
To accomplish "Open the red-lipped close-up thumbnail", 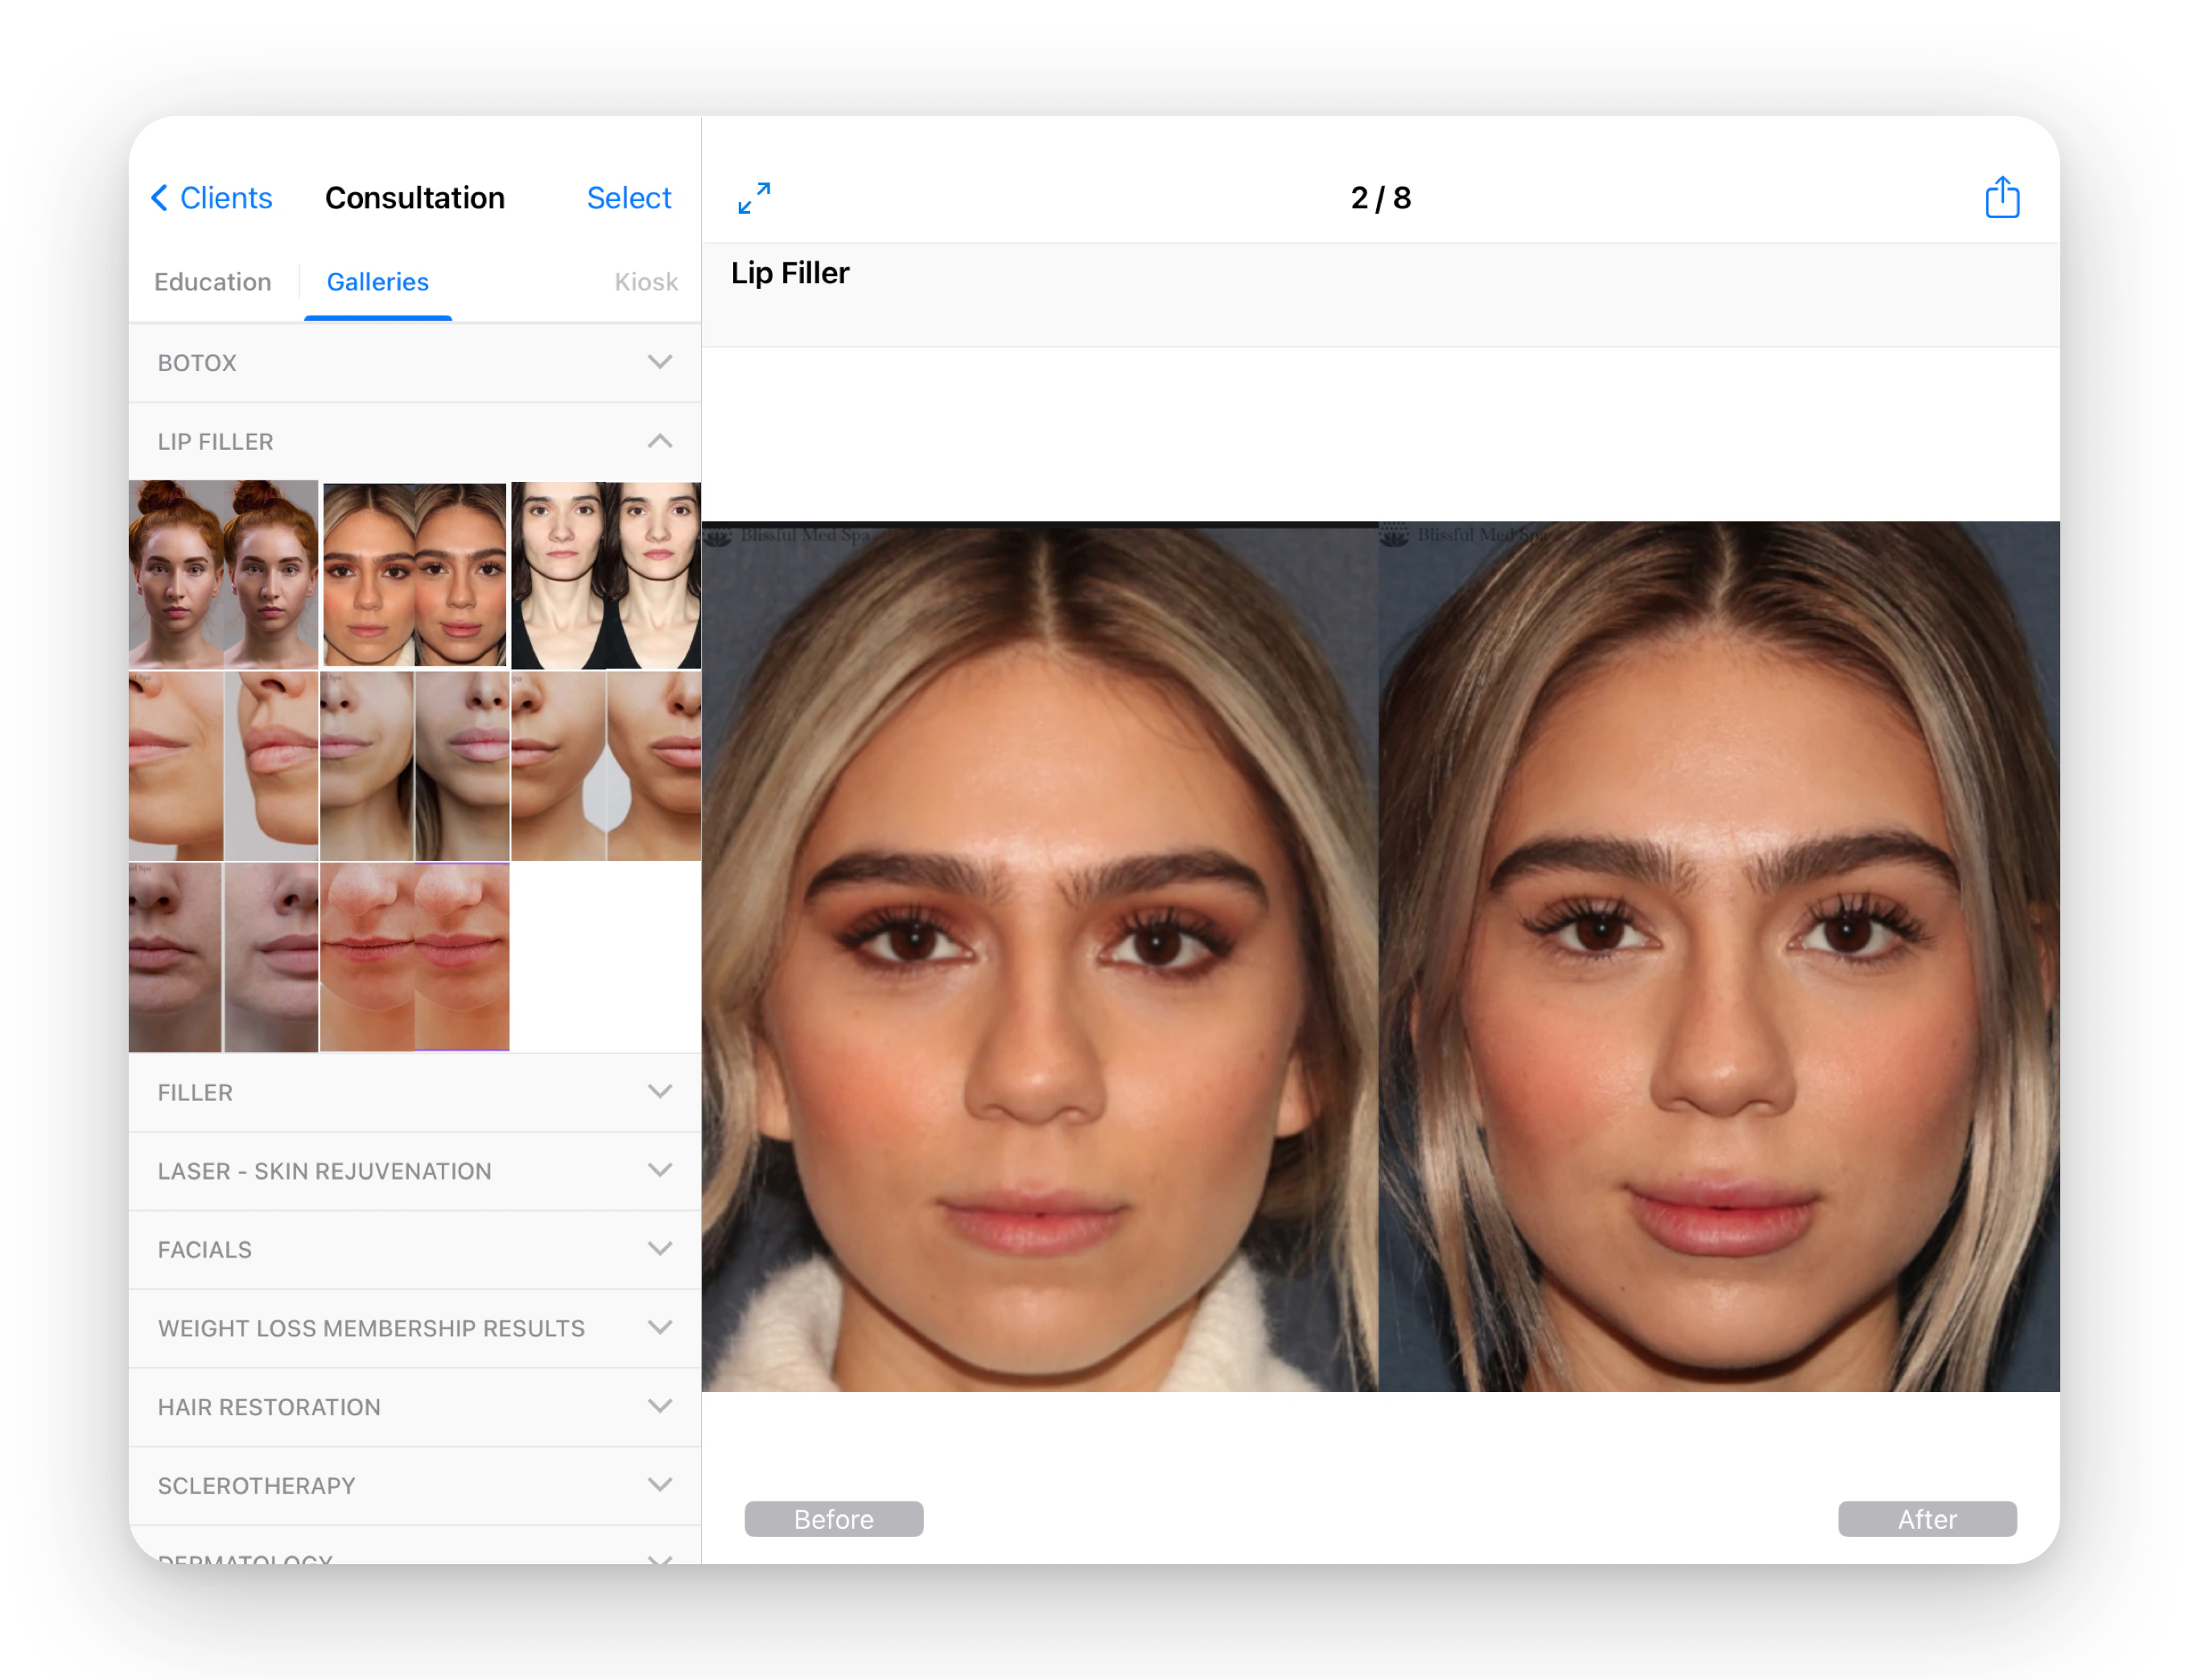I will pos(414,957).
